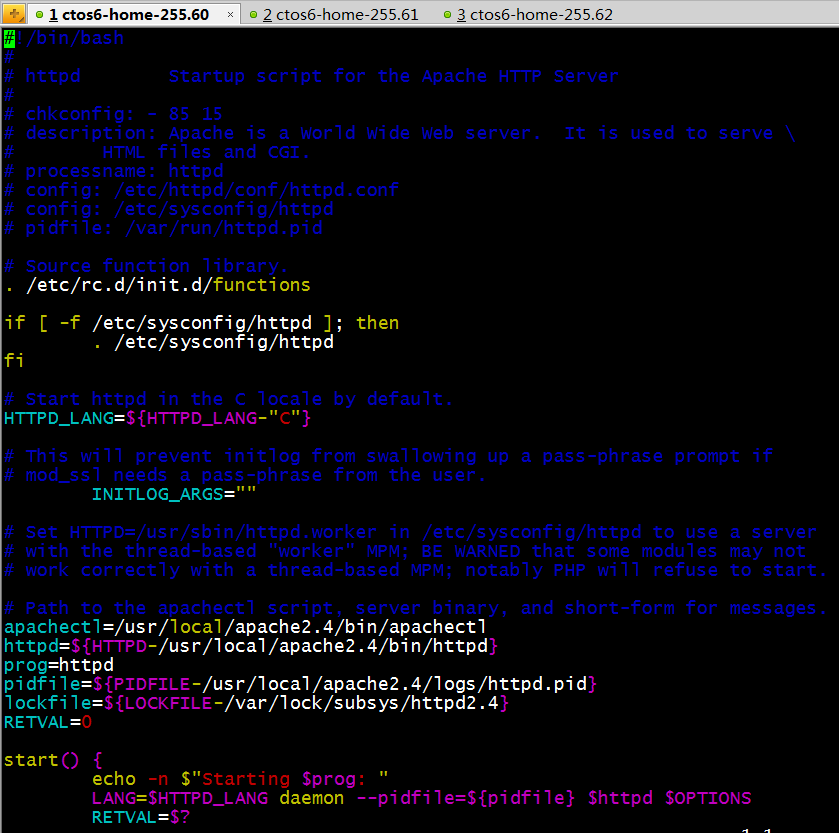Click the green status dot on tab 3
The image size is (839, 833).
point(447,14)
